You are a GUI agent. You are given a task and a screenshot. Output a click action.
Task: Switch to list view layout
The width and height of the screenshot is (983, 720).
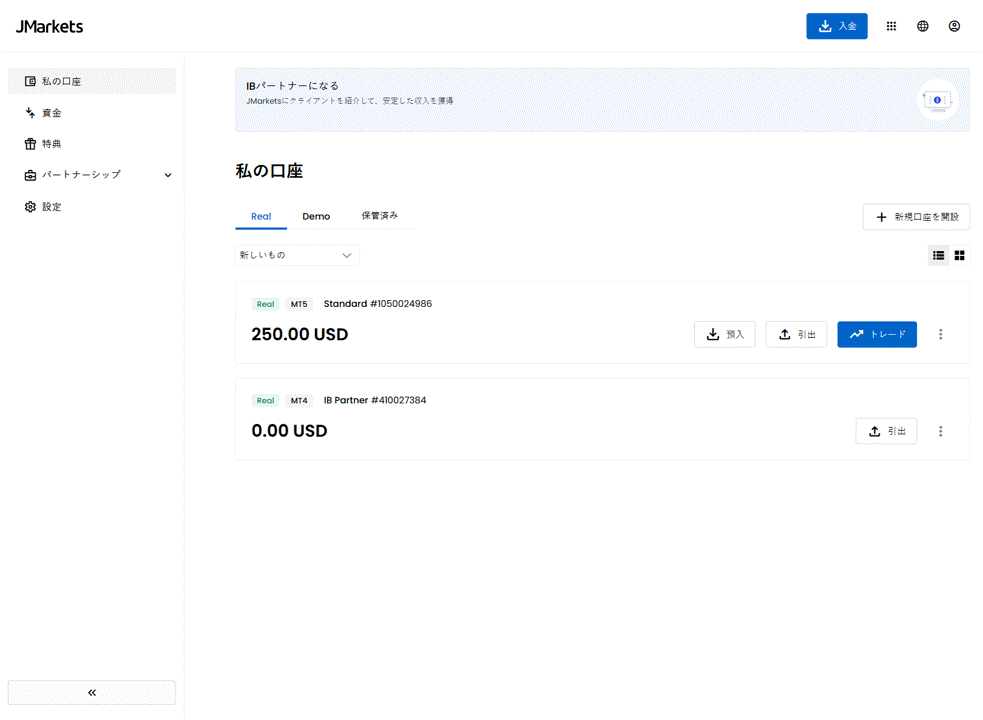938,255
